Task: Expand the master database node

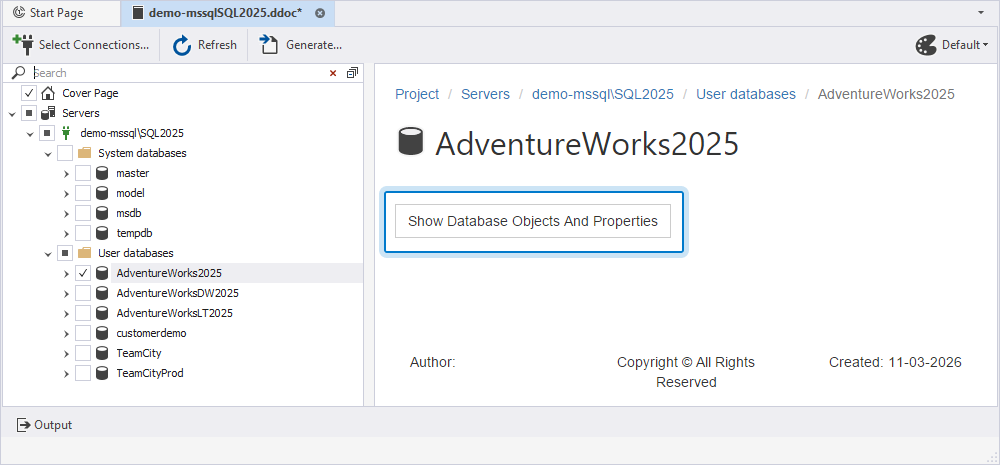Action: (x=66, y=173)
